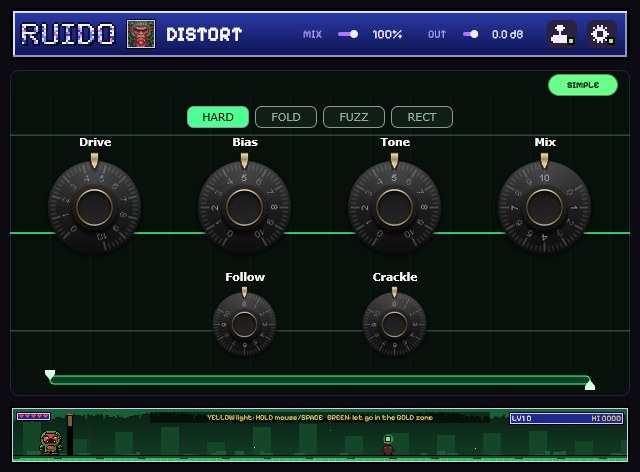Adjust the header MIX slider
Image resolution: width=640 pixels, height=472 pixels.
coord(348,34)
